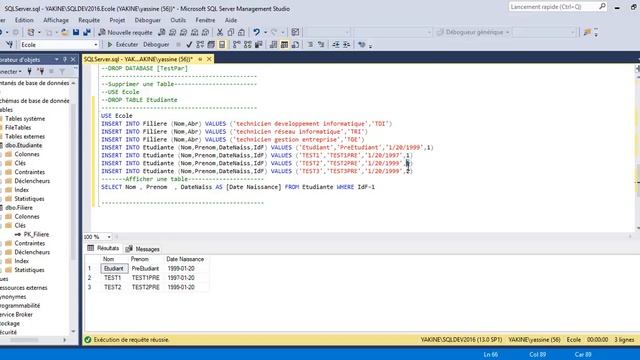
Task: Pin the Object Explorer panel
Action: click(x=65, y=60)
